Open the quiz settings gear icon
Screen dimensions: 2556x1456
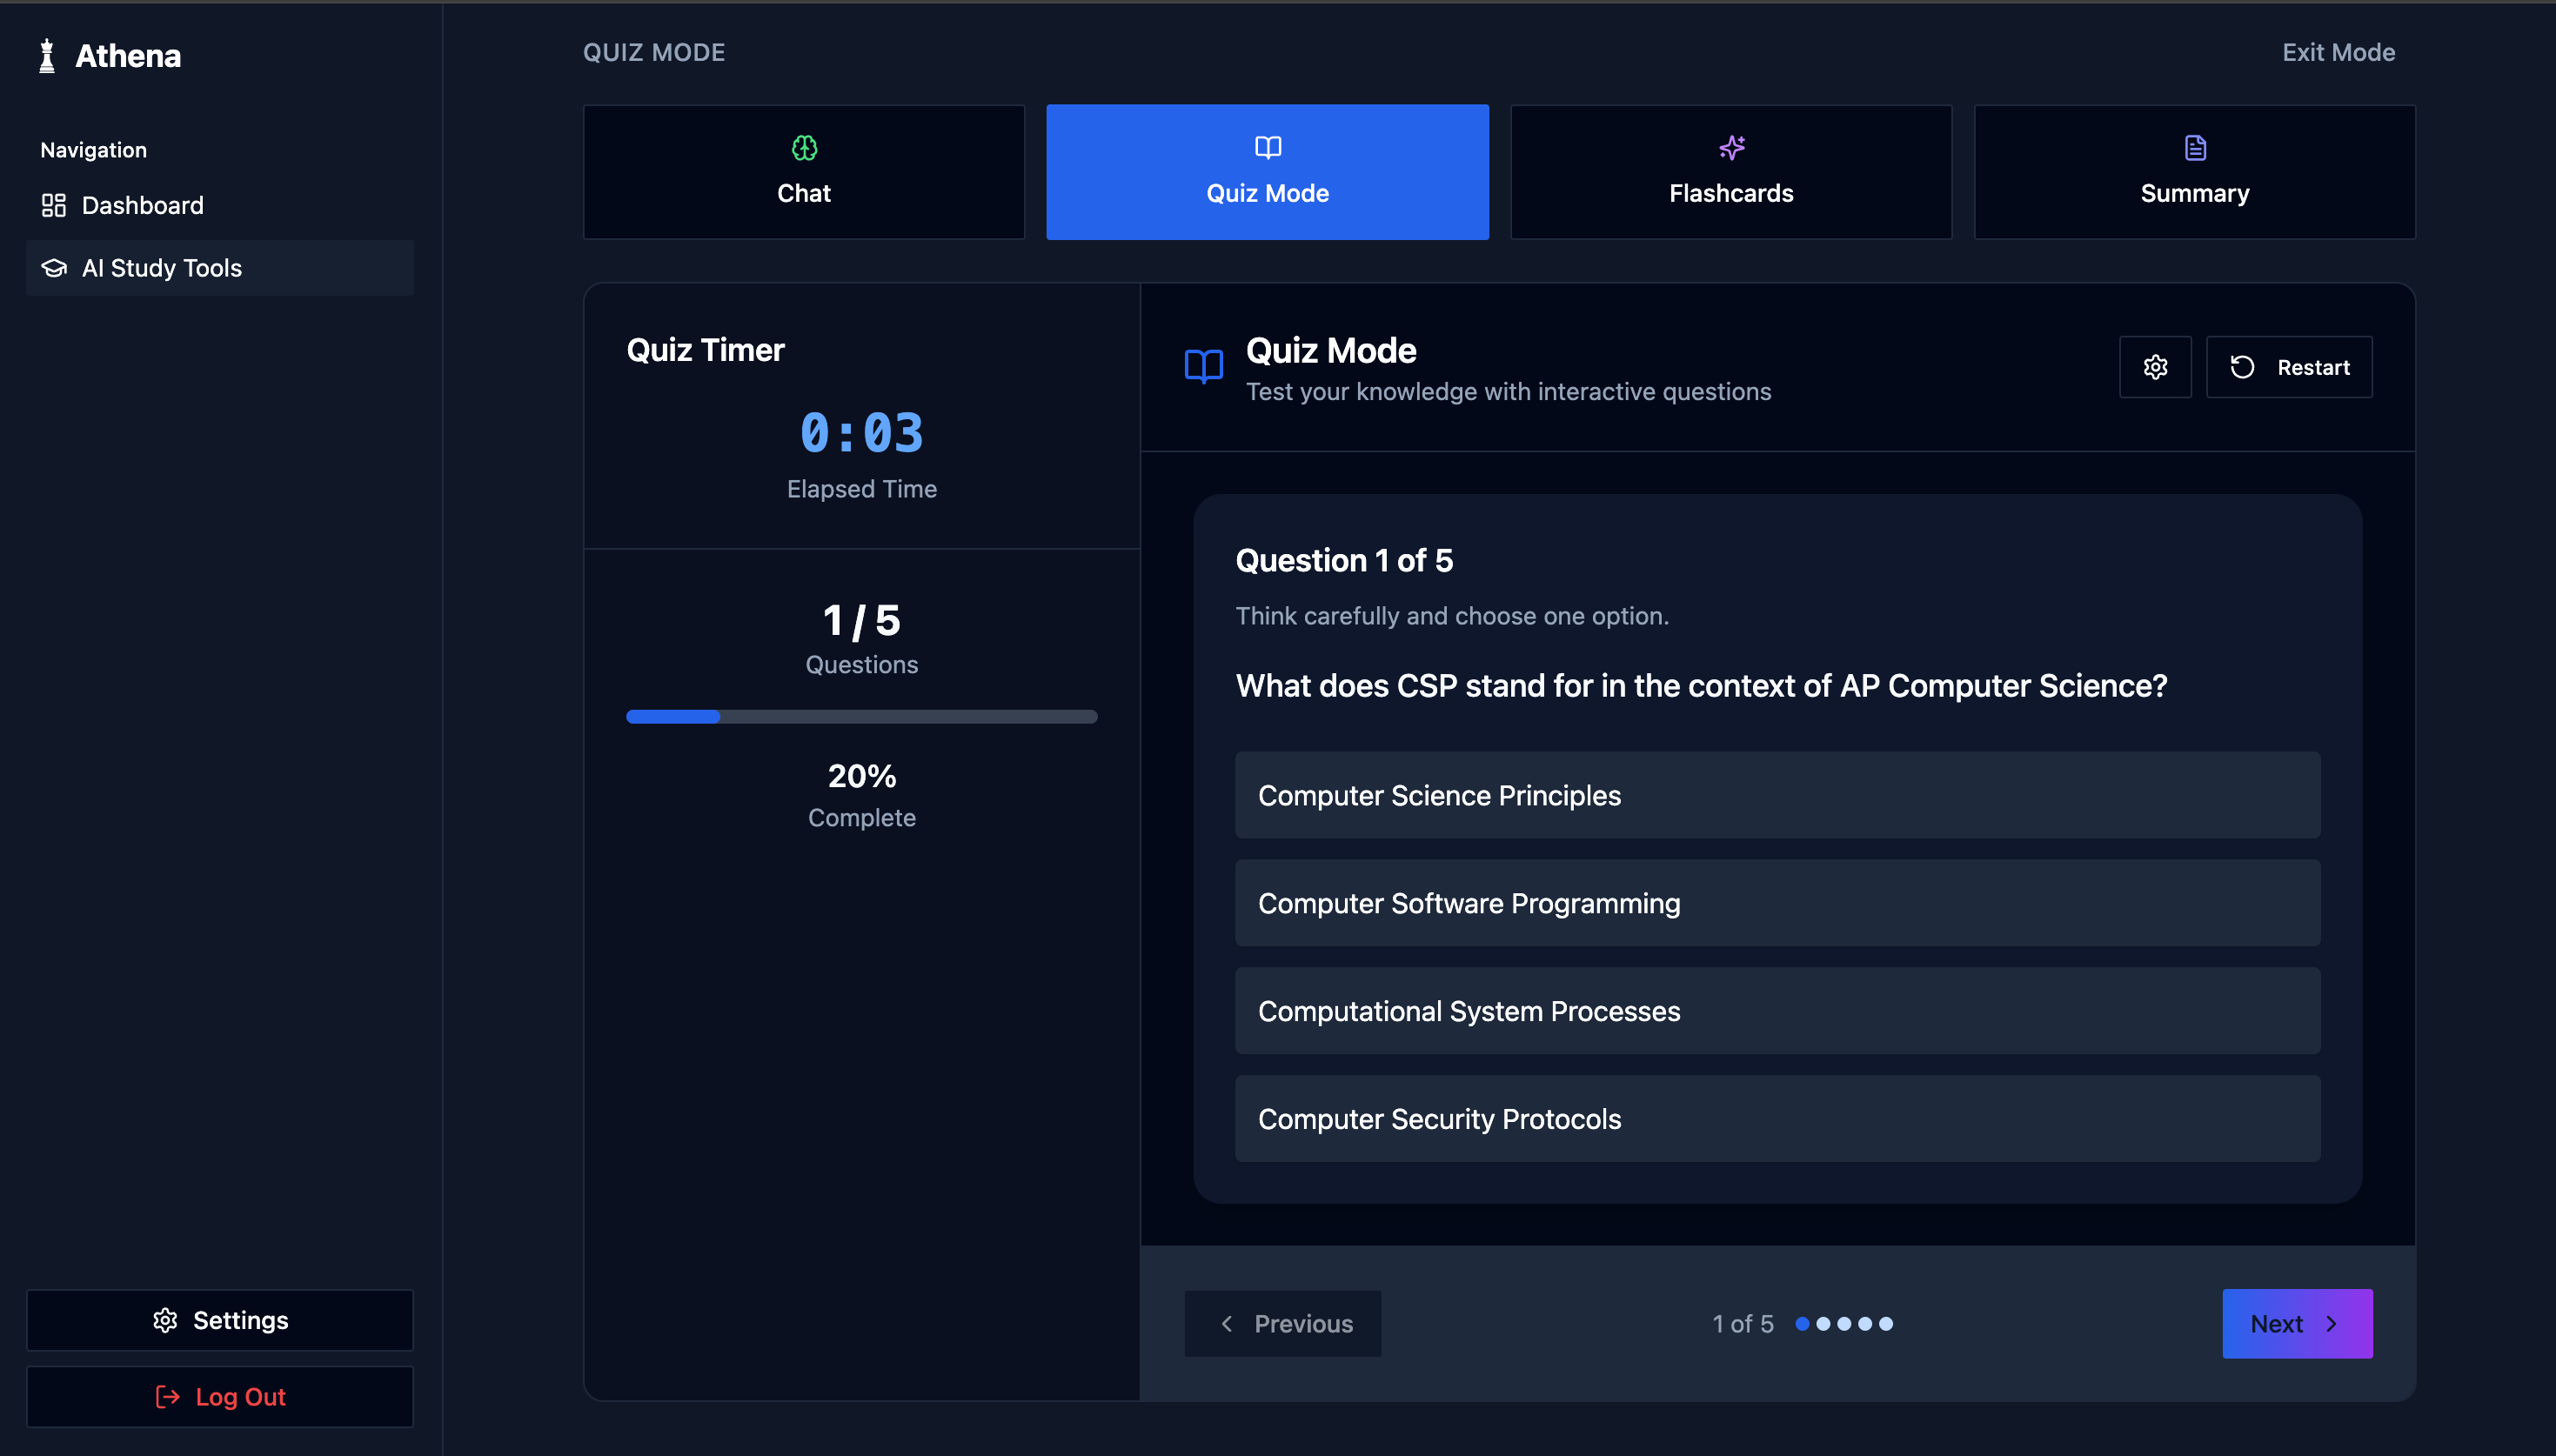(2155, 367)
